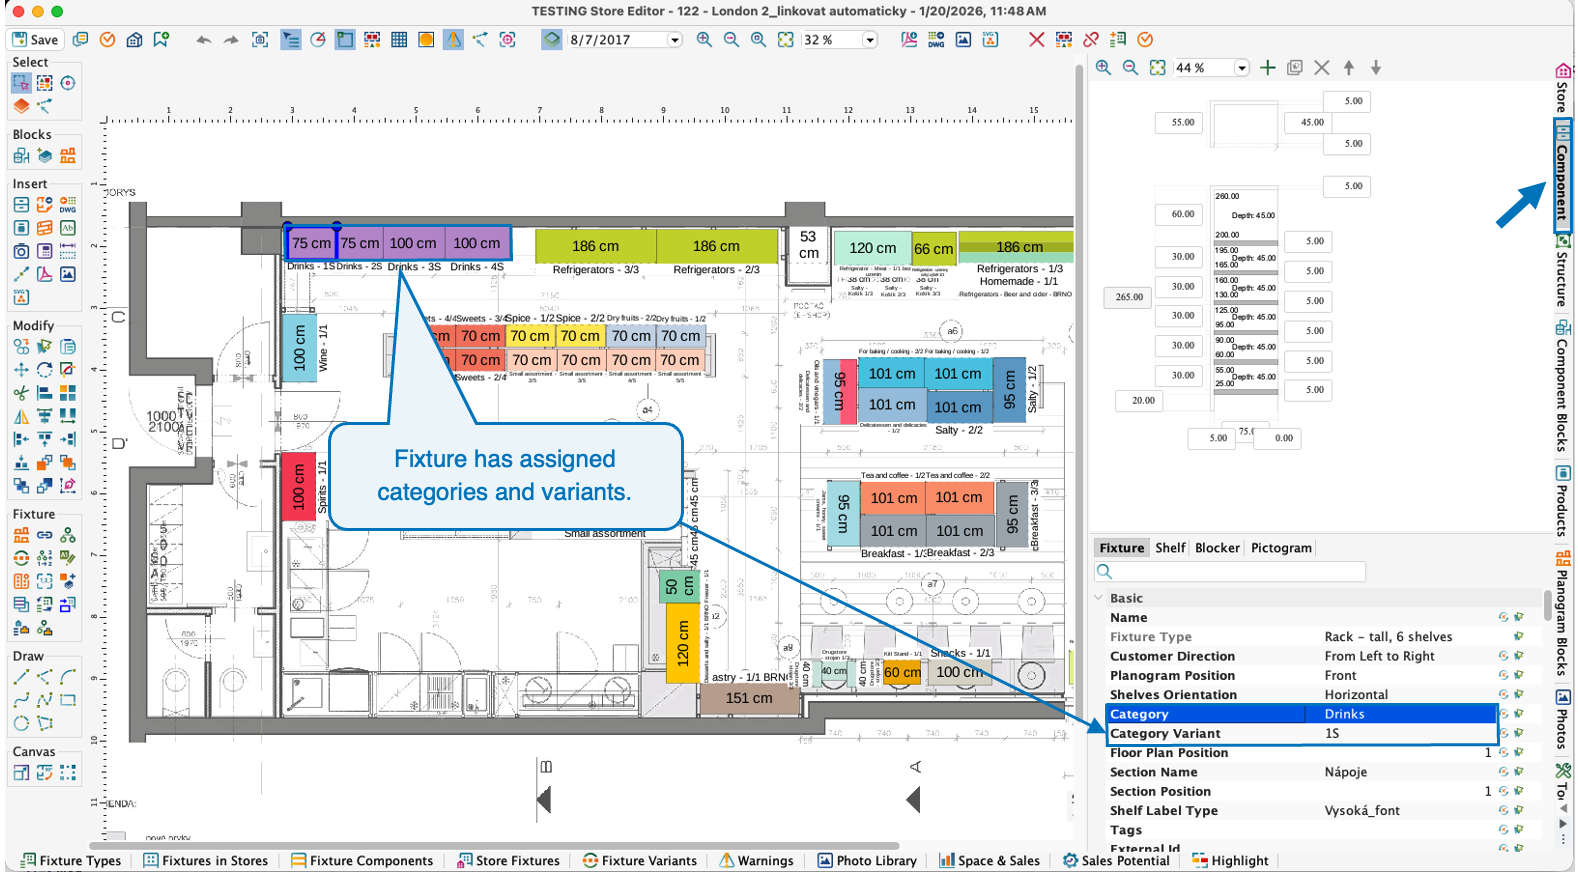
Task: Open the Shelf Label Type value Vysoká_font
Action: click(1362, 811)
